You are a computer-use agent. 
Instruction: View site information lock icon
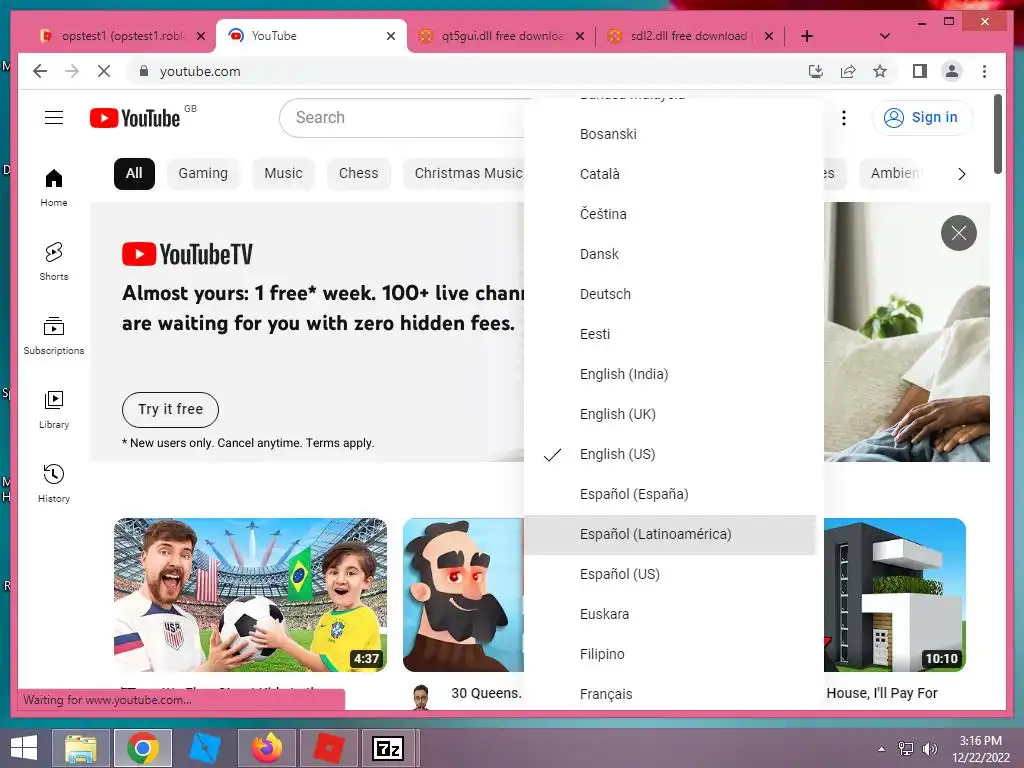click(x=144, y=71)
